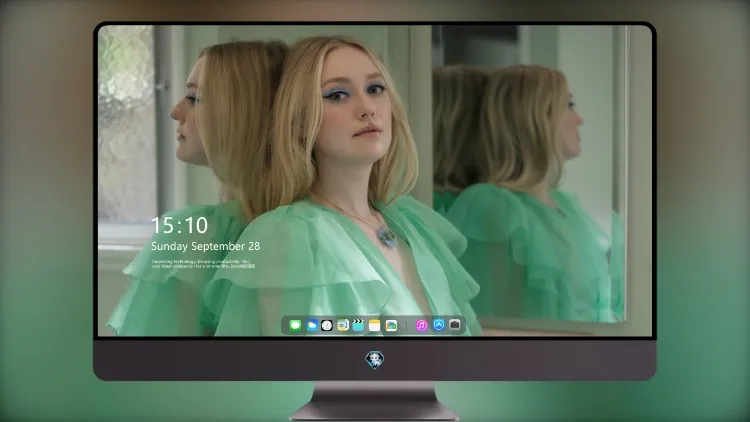
Task: Open the blue App Store icon
Action: pos(439,325)
